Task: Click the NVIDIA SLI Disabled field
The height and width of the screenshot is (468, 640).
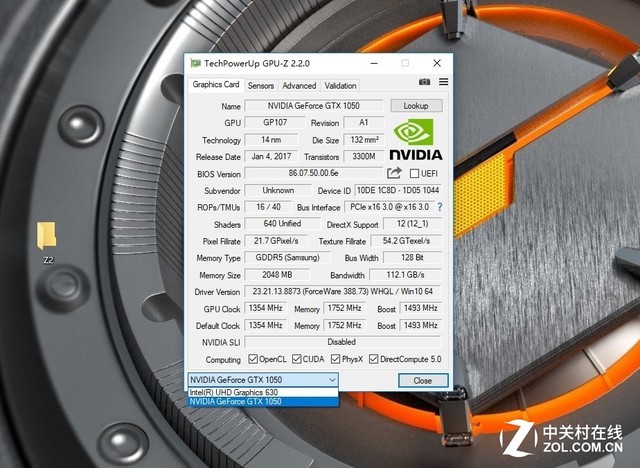Action: 342,342
